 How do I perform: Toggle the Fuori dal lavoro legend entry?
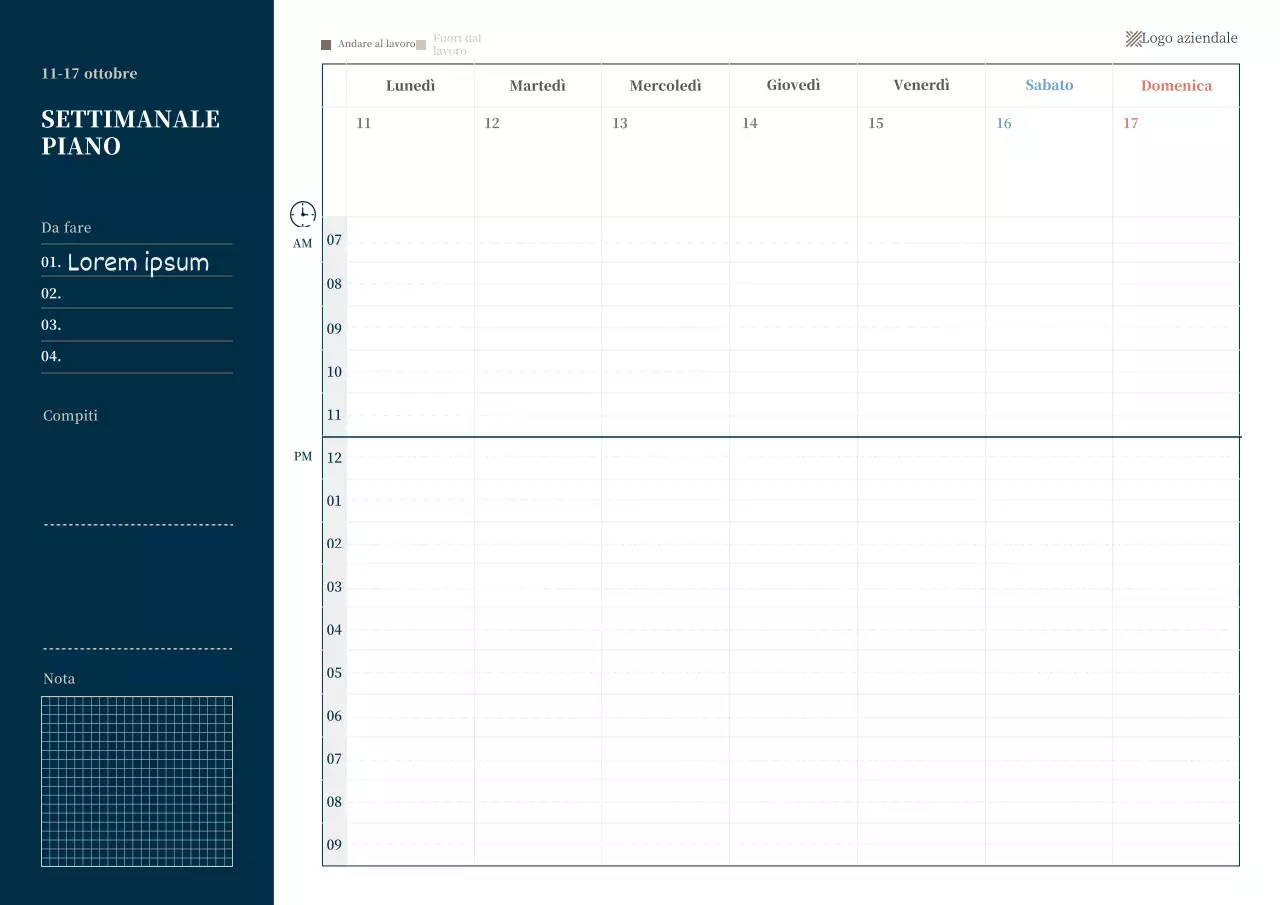click(456, 44)
